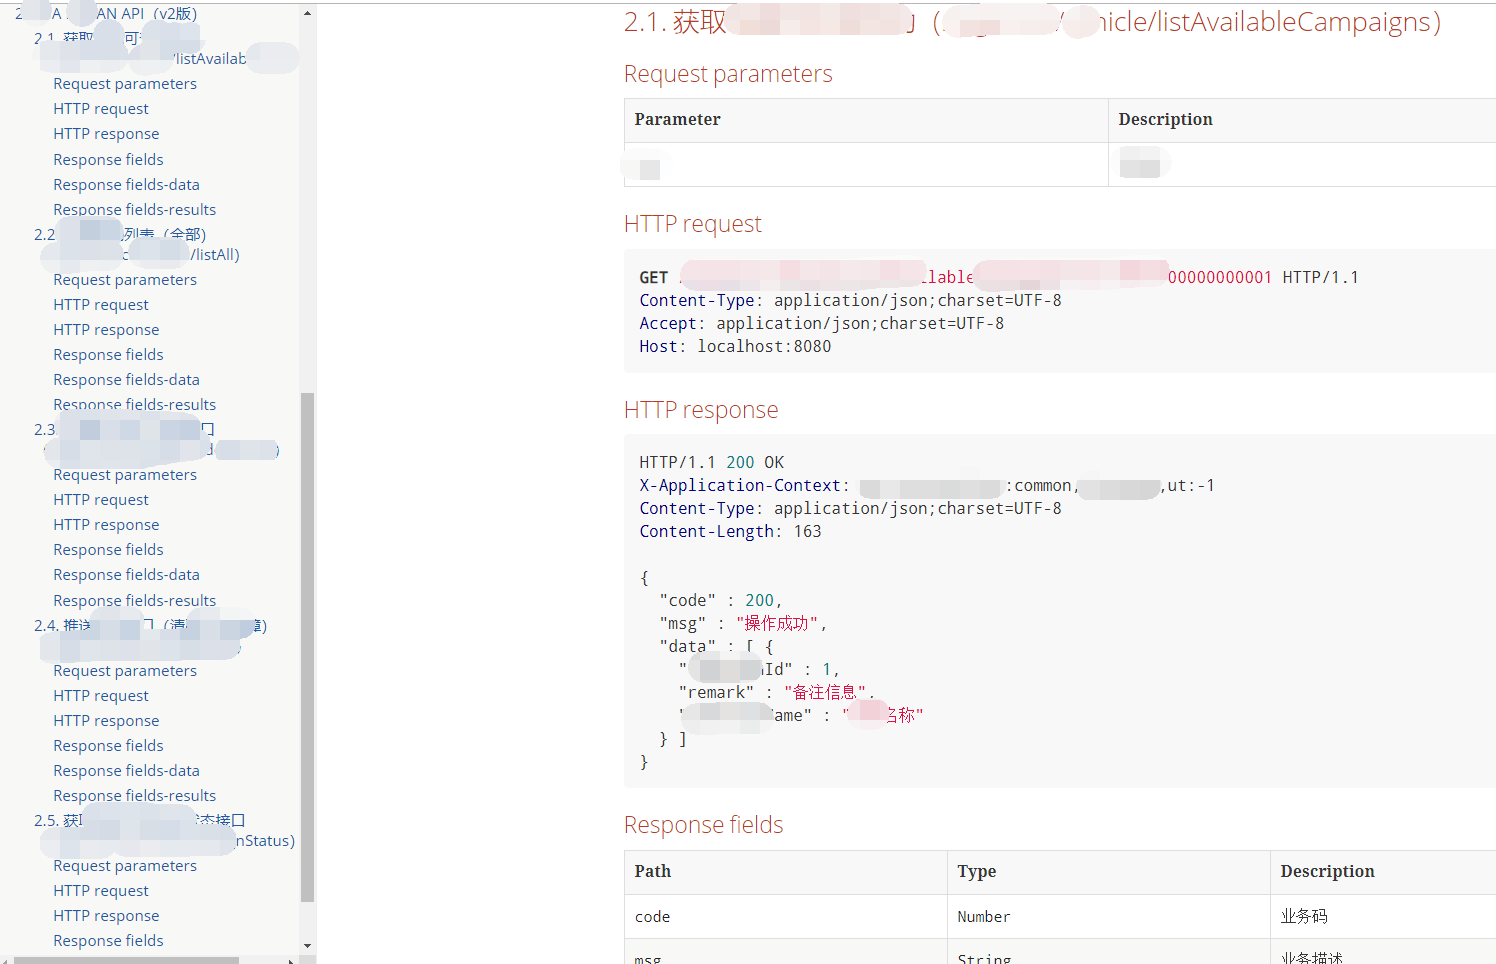Click main content 'Response fields' heading

[x=704, y=825]
